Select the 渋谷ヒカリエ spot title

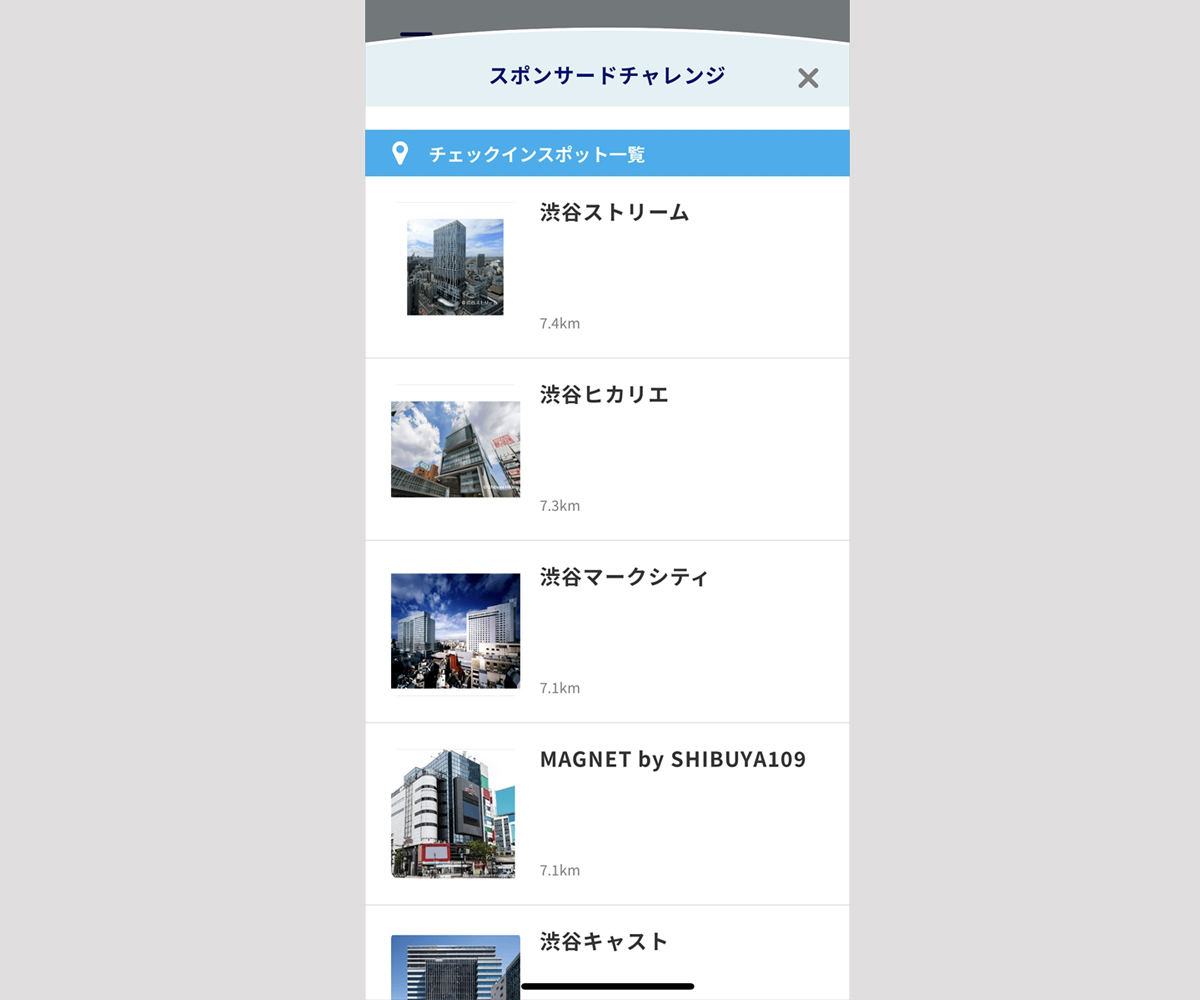click(604, 394)
